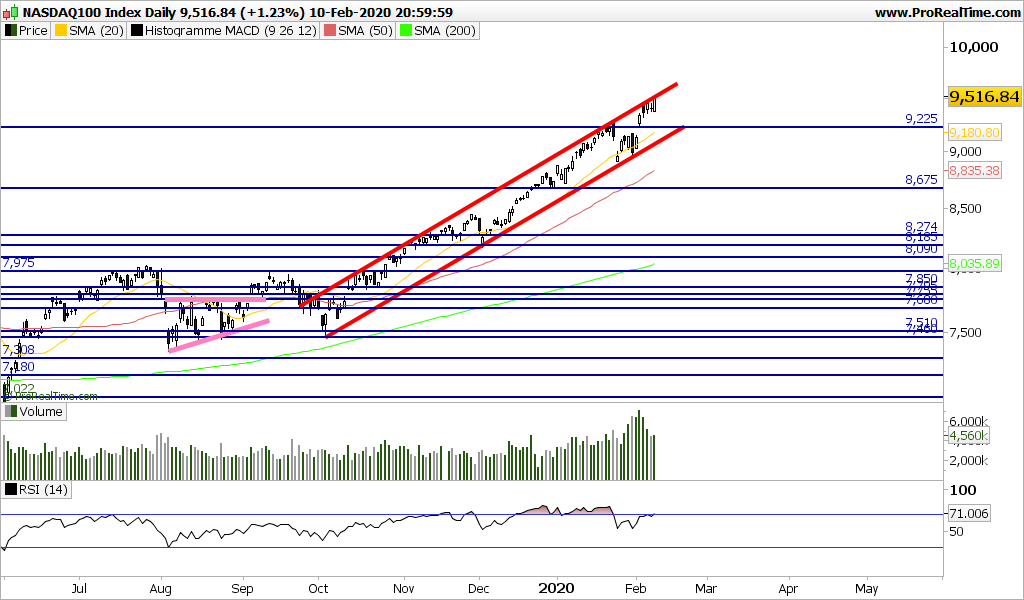Click the green SMA (200) color swatch

(x=406, y=31)
